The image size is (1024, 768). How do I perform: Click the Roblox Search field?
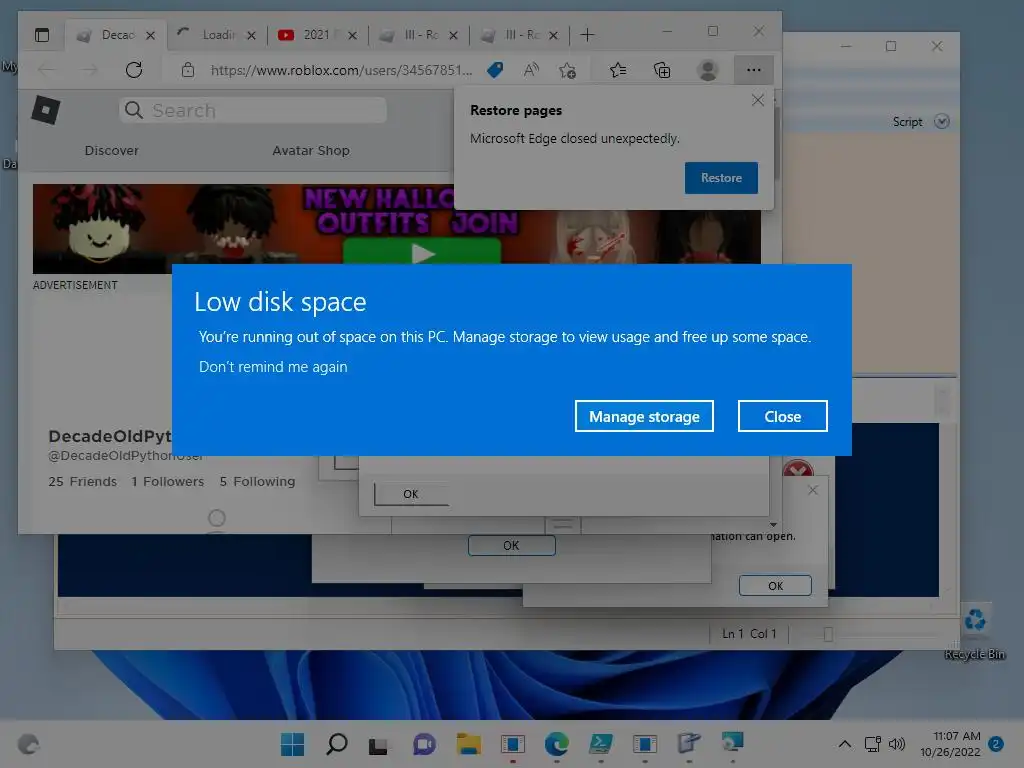click(253, 110)
